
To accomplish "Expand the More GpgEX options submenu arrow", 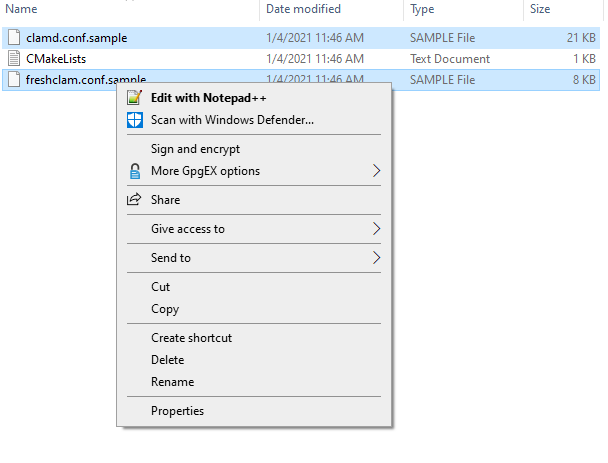I will tap(376, 171).
